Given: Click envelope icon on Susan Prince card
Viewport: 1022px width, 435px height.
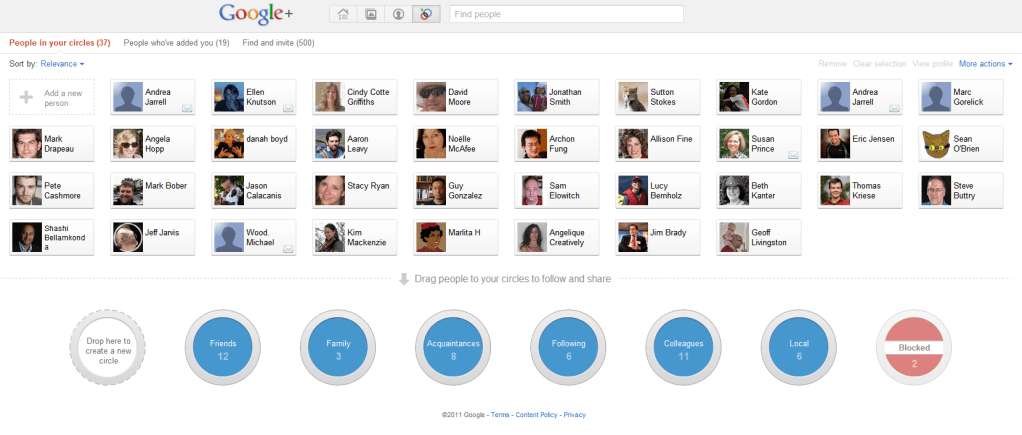Looking at the screenshot, I should pos(793,155).
